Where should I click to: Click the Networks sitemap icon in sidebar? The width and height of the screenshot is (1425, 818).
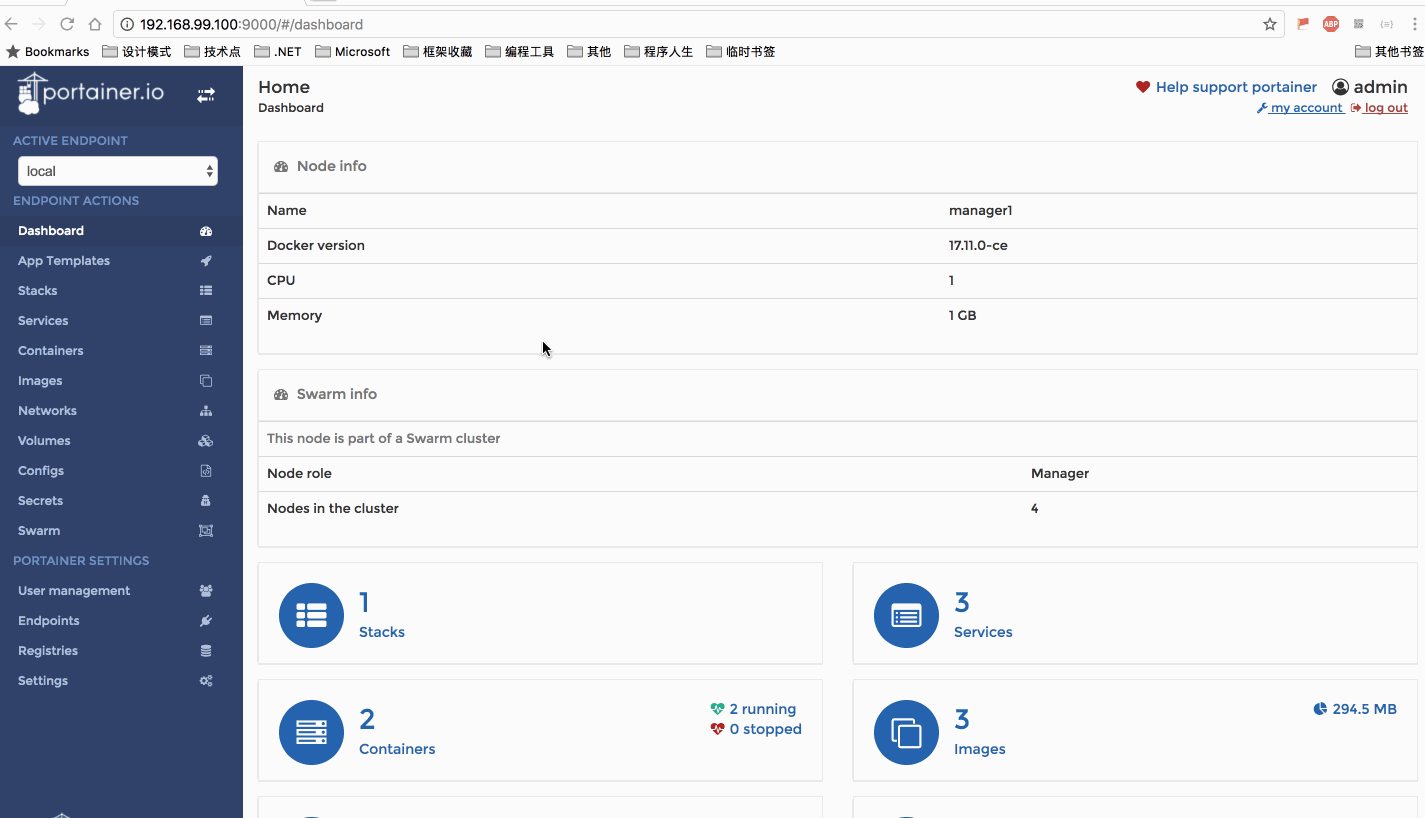206,411
